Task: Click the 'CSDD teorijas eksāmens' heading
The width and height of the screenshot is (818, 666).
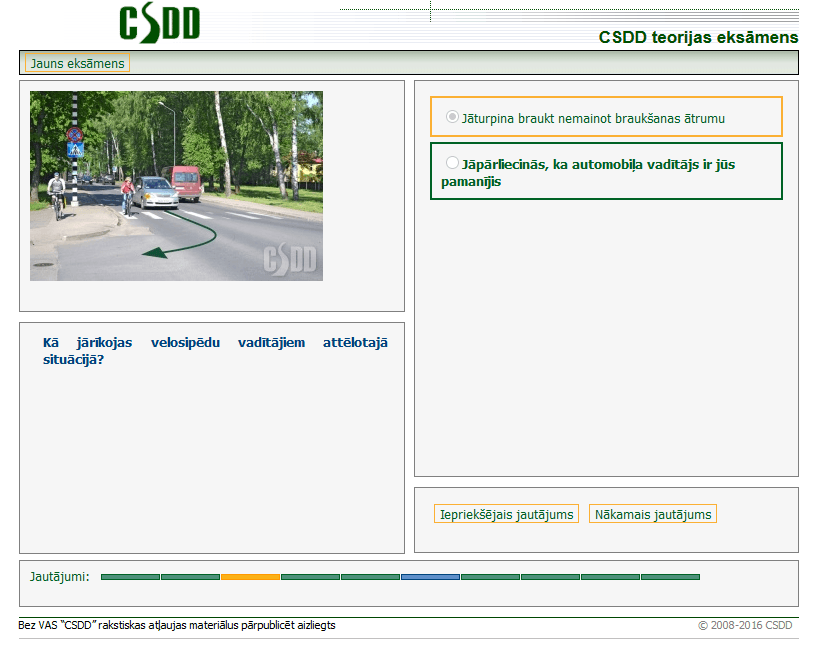Action: click(x=698, y=38)
